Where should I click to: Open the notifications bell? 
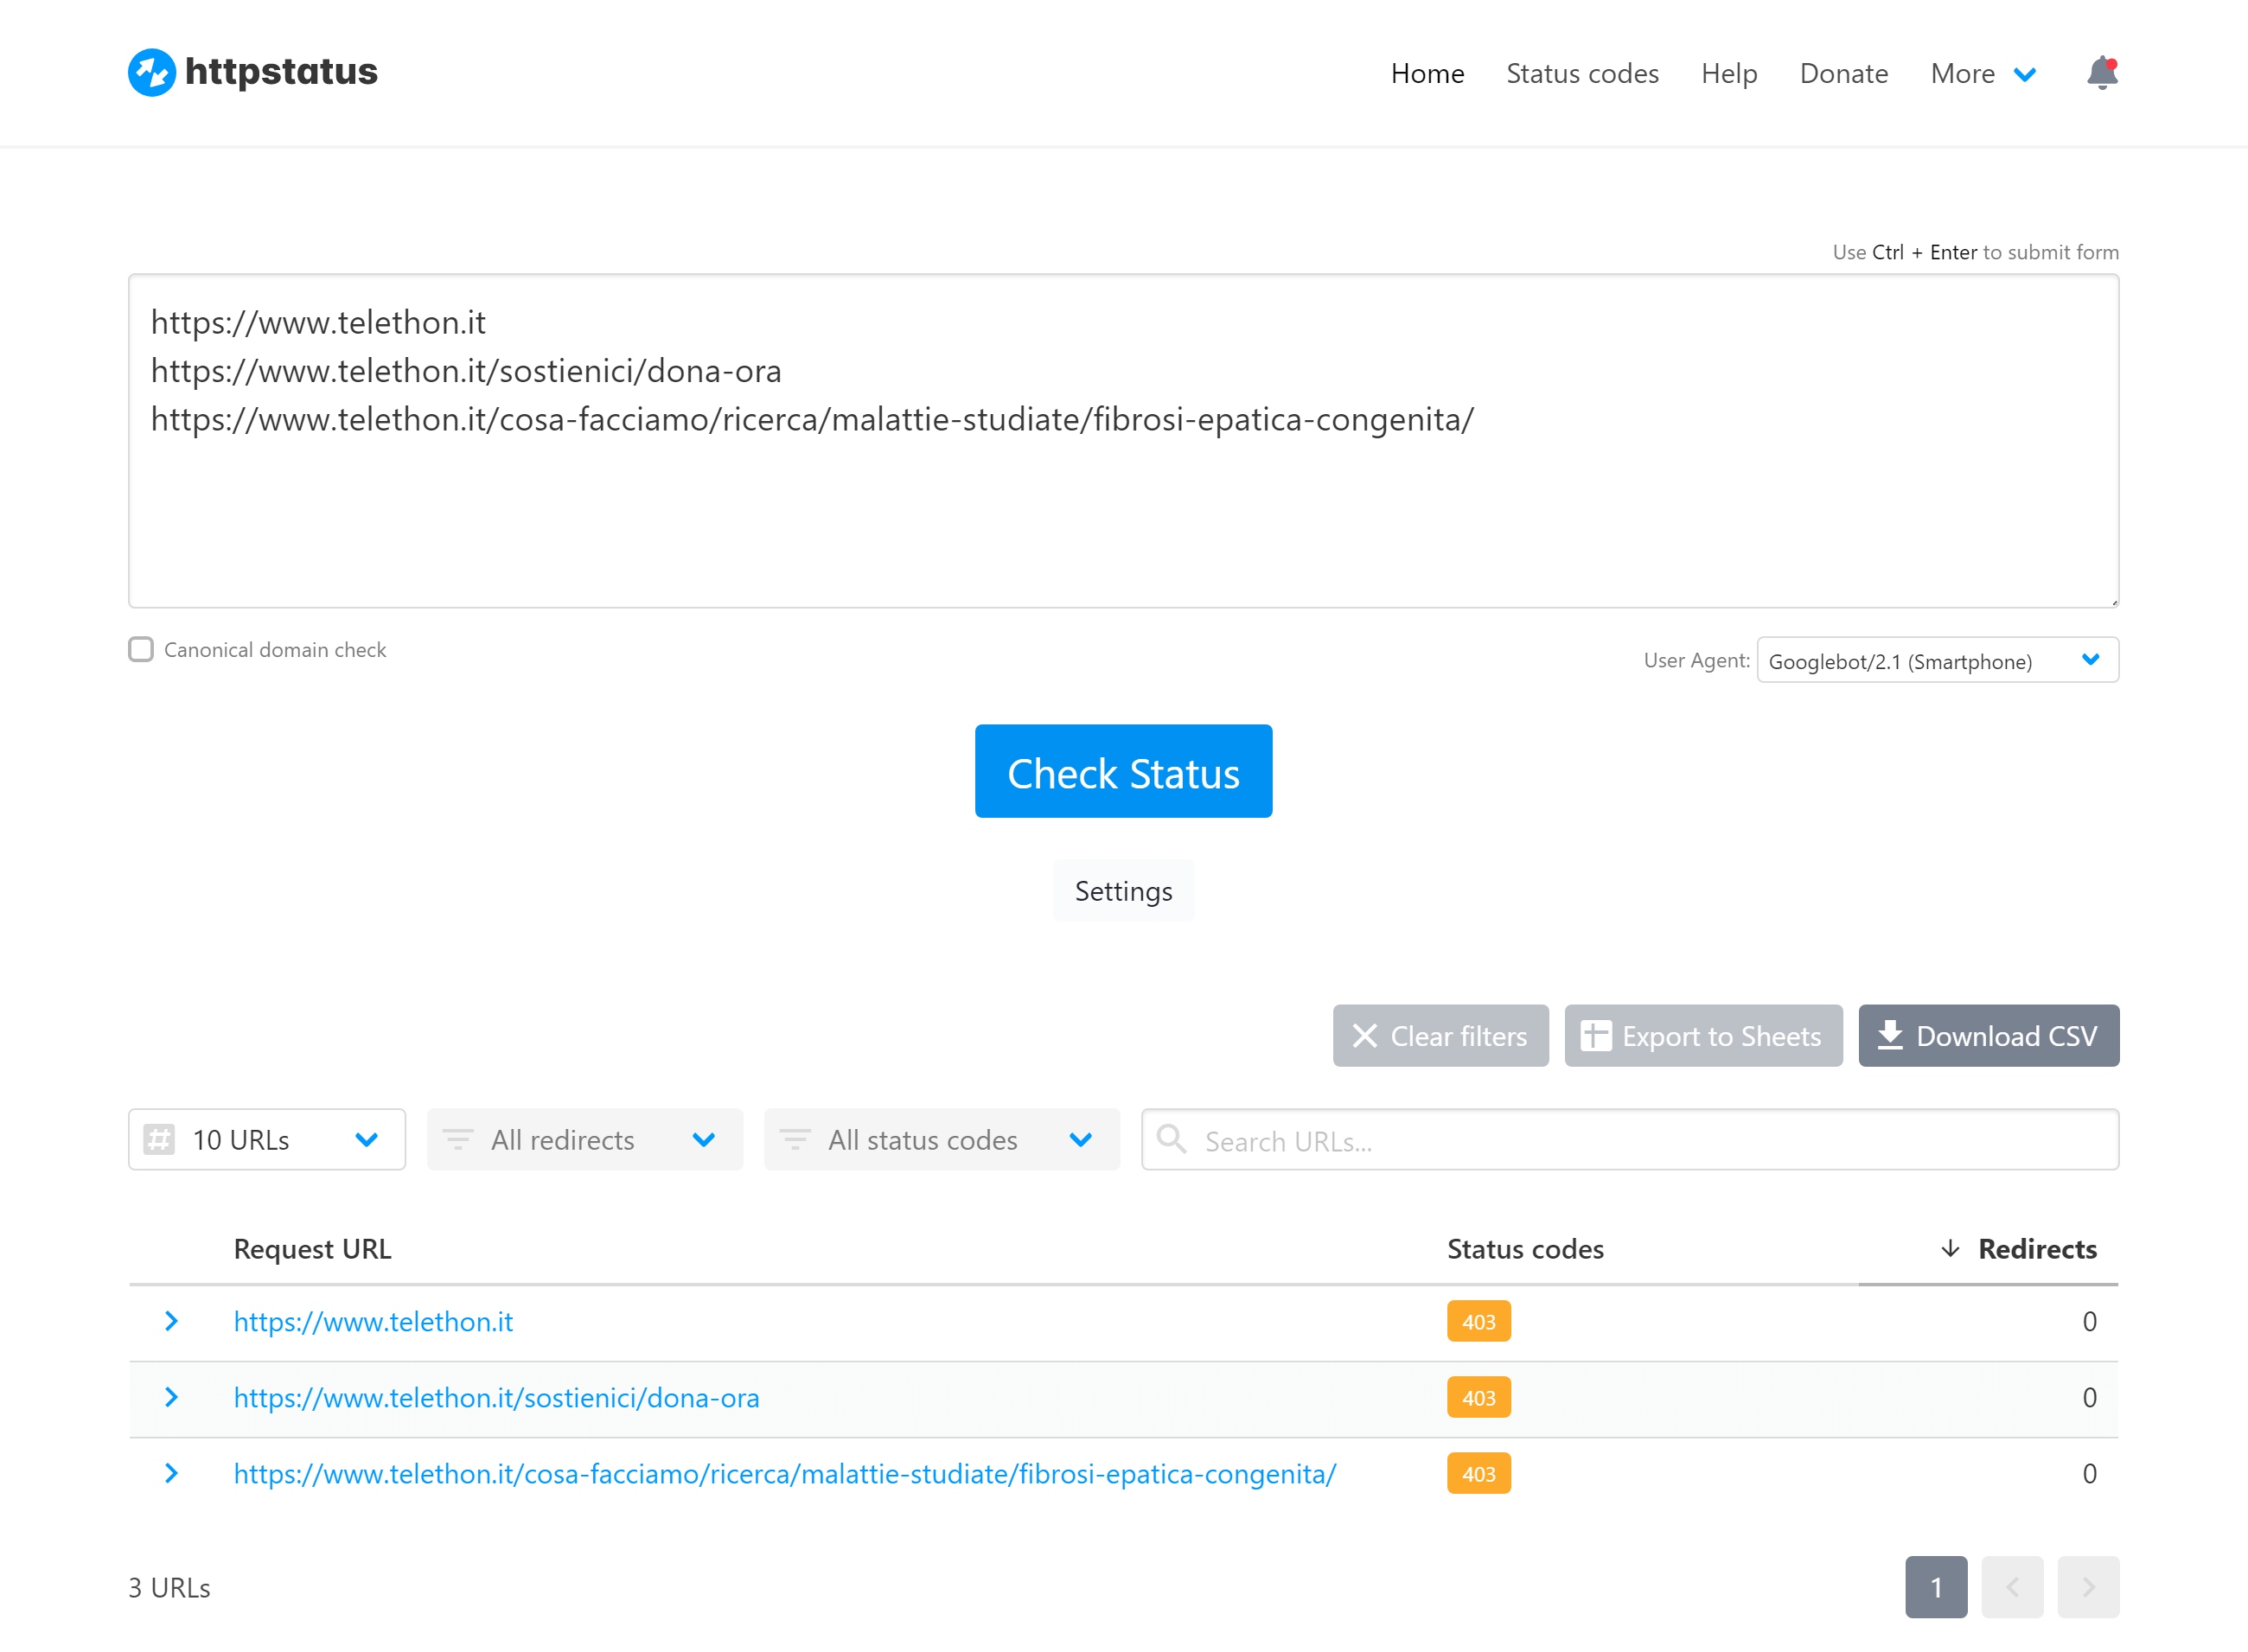click(2102, 73)
